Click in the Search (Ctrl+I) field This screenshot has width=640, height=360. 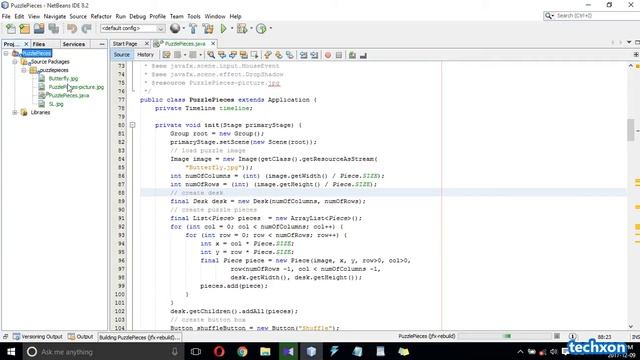(594, 16)
